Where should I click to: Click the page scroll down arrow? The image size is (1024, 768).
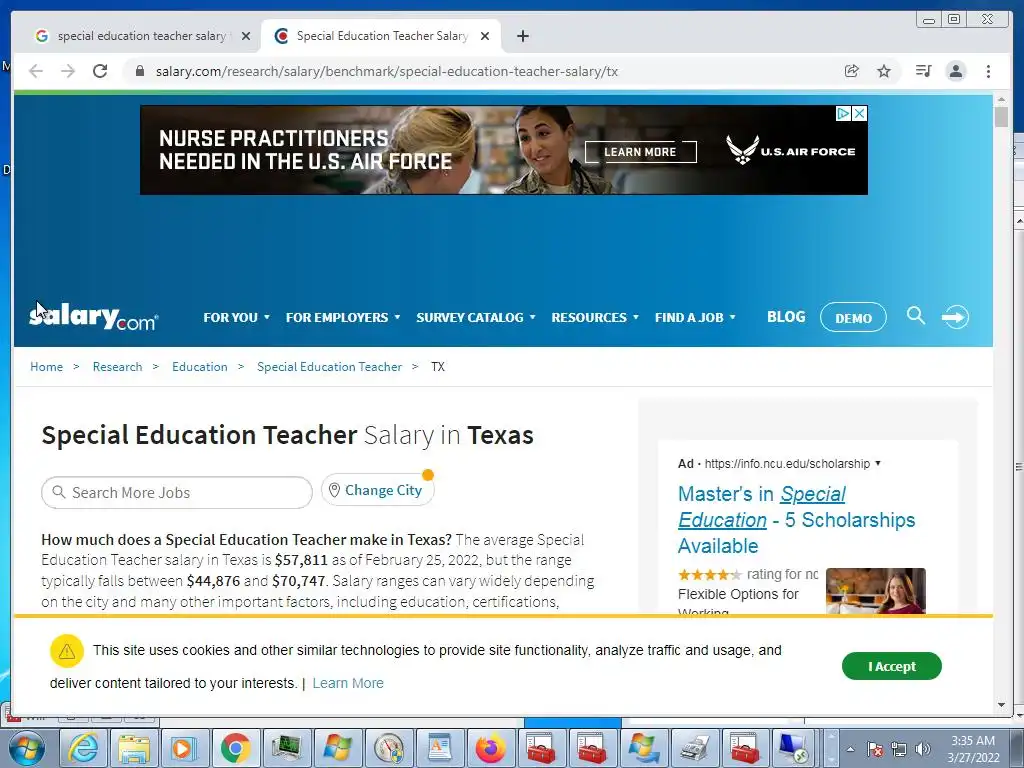pyautogui.click(x=1001, y=705)
